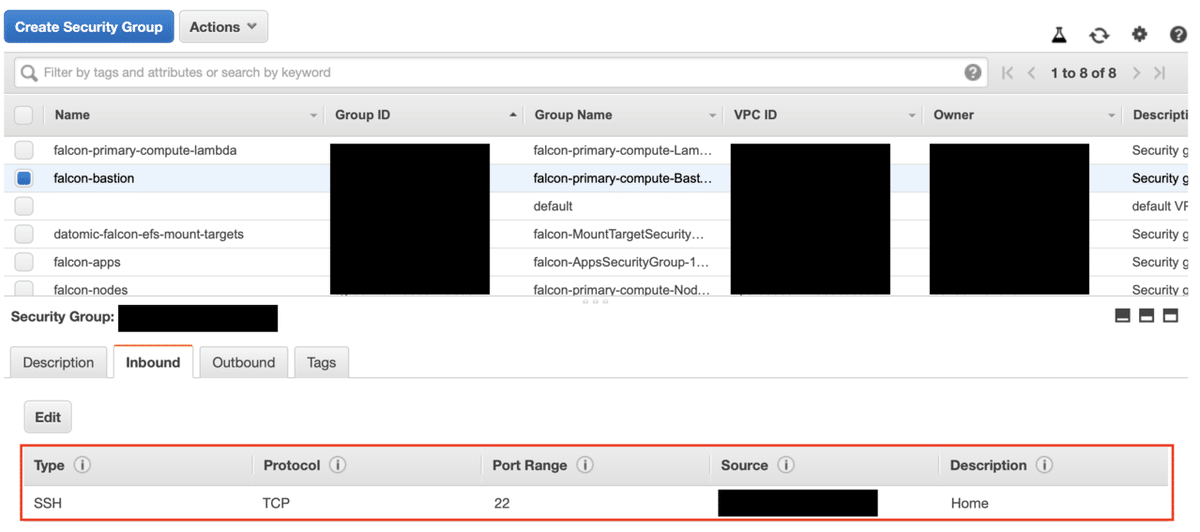This screenshot has width=1200, height=532.
Task: Show info for Protocol column
Action: pyautogui.click(x=338, y=465)
